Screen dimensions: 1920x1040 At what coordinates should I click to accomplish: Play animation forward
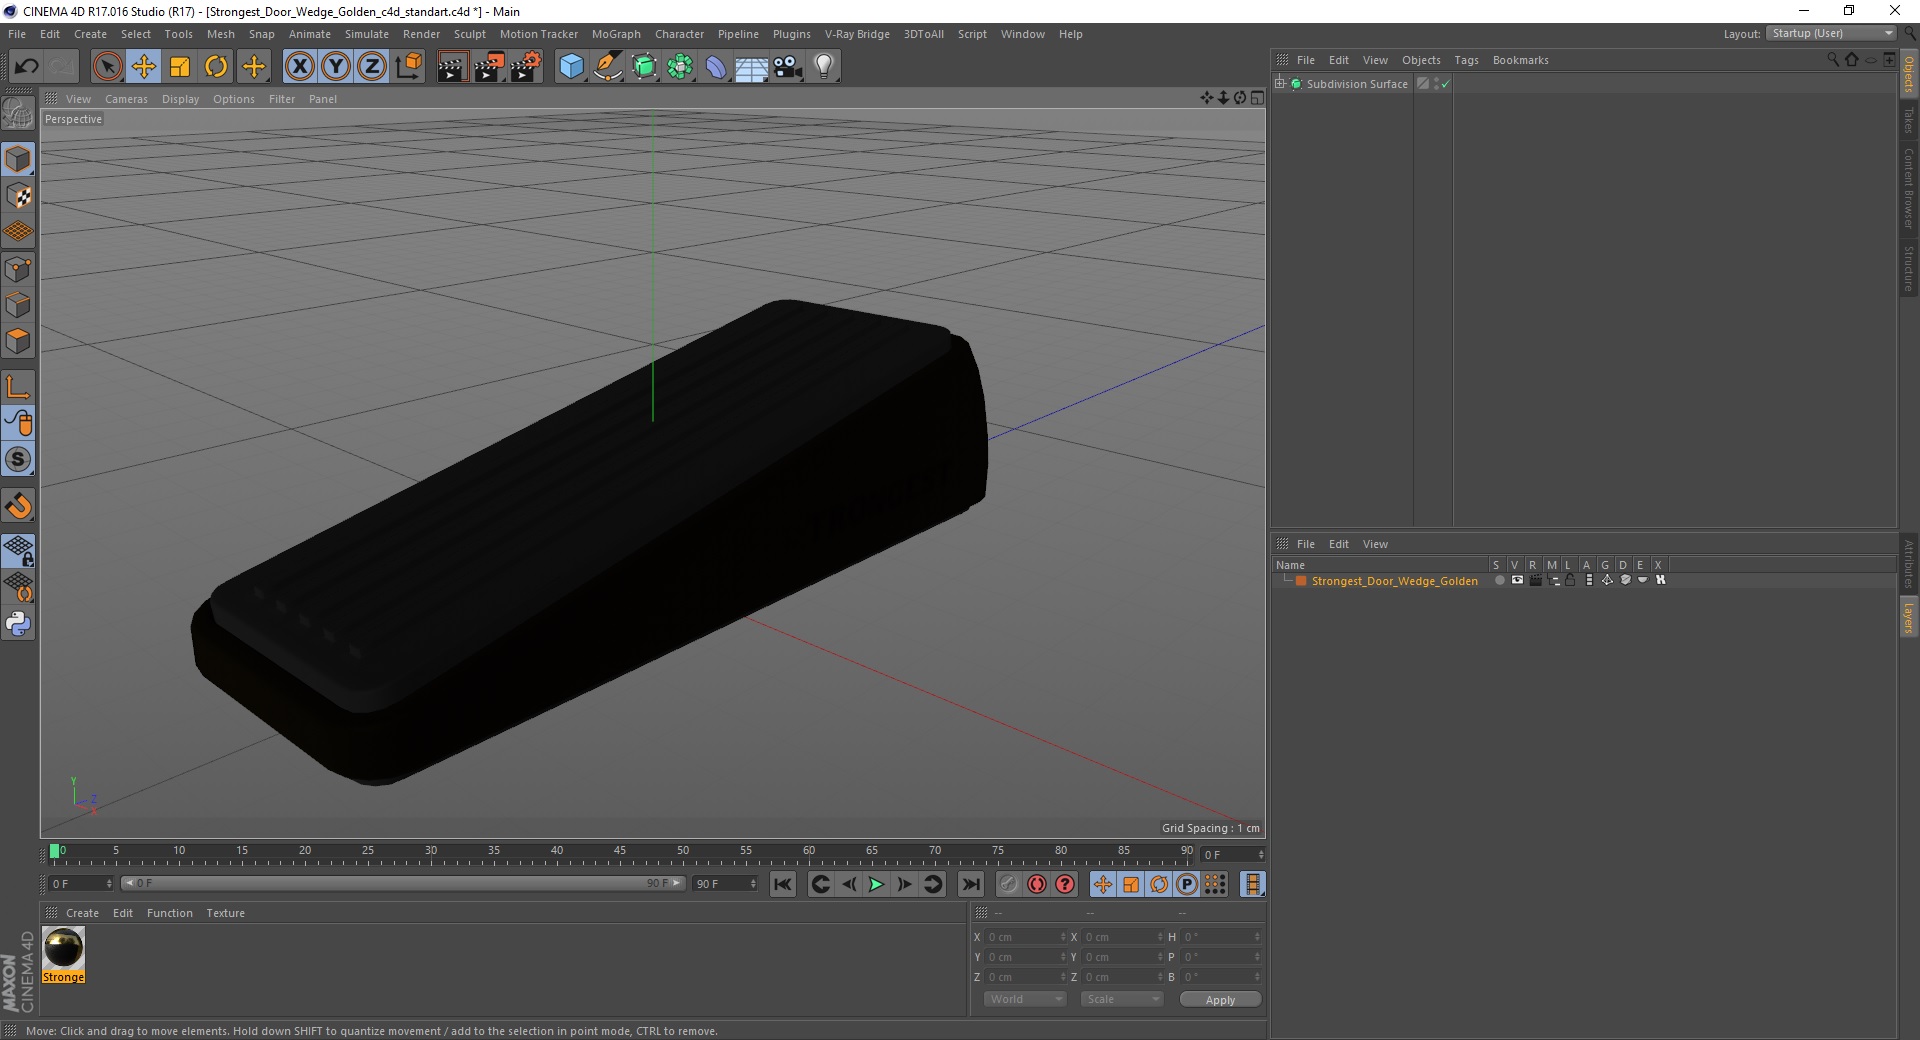876,884
